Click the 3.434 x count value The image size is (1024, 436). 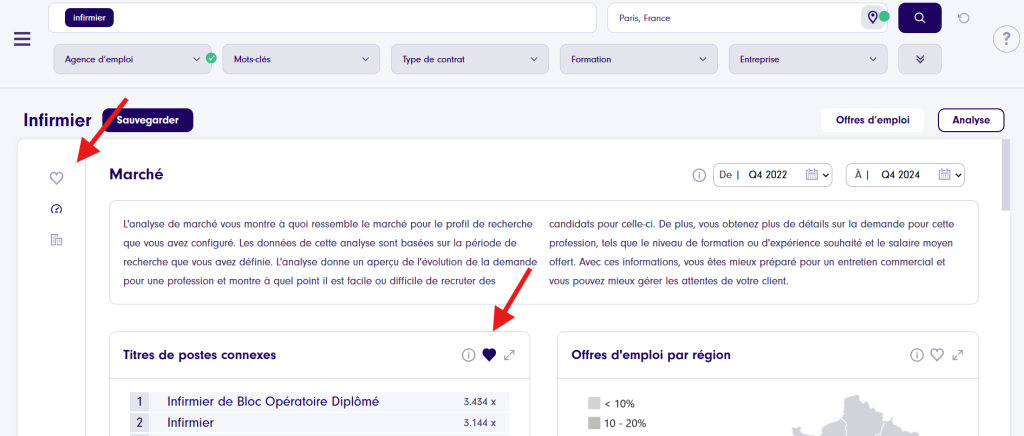tap(479, 402)
